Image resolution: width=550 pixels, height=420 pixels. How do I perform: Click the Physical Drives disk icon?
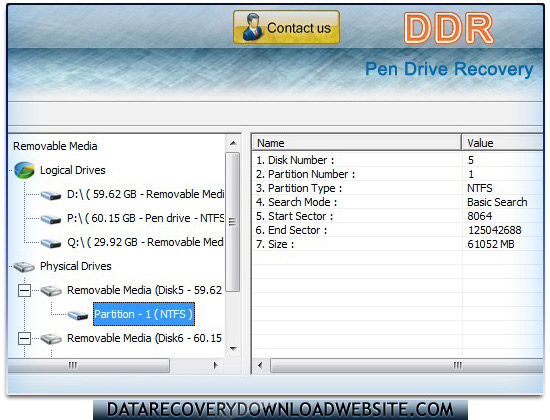[24, 267]
